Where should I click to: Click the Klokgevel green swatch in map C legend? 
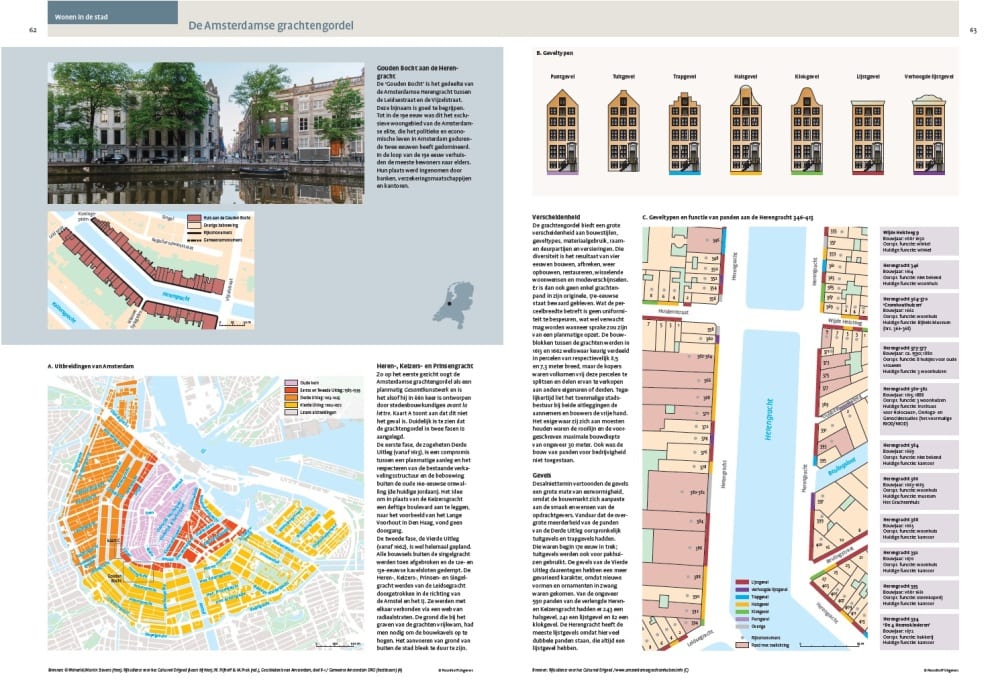coord(742,612)
